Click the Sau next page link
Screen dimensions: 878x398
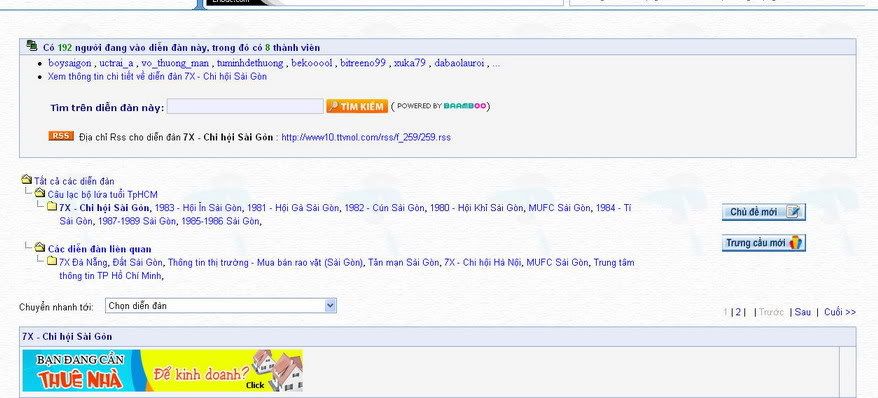click(802, 312)
